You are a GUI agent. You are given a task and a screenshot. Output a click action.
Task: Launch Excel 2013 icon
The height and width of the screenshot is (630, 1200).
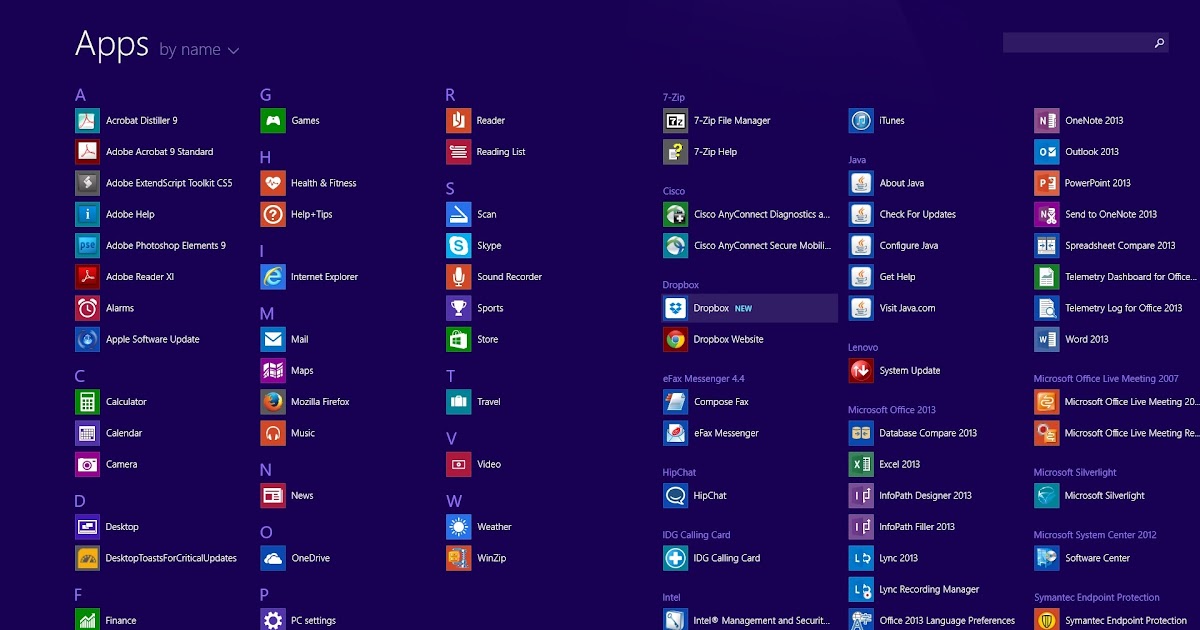click(861, 464)
